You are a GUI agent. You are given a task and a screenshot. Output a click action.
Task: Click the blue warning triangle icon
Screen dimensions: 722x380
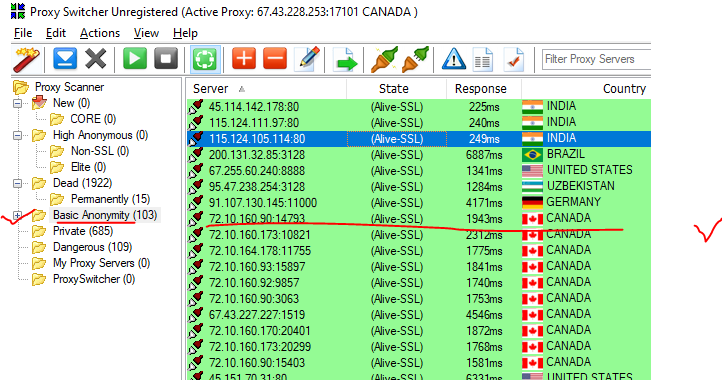tap(454, 59)
